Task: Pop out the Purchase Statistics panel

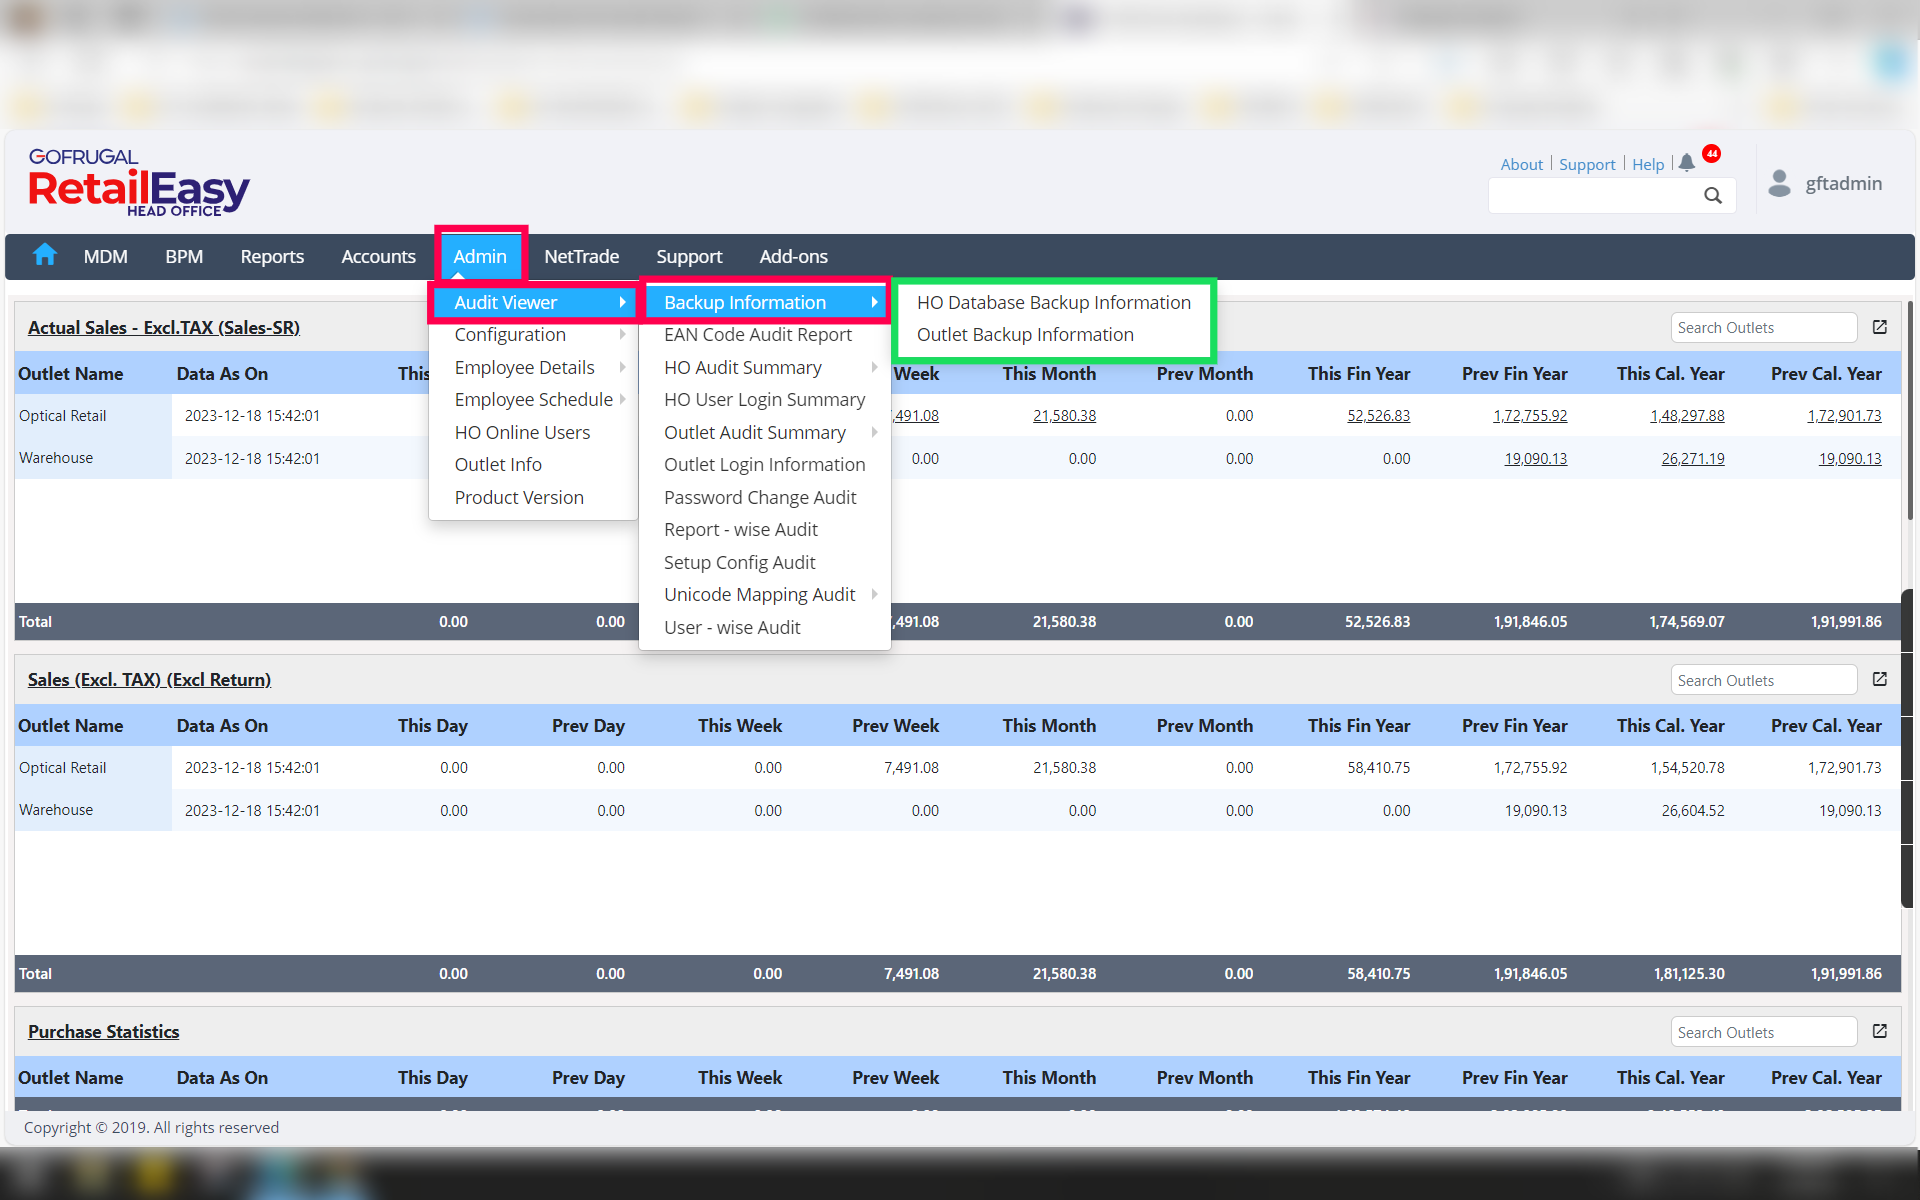Action: click(1880, 1032)
